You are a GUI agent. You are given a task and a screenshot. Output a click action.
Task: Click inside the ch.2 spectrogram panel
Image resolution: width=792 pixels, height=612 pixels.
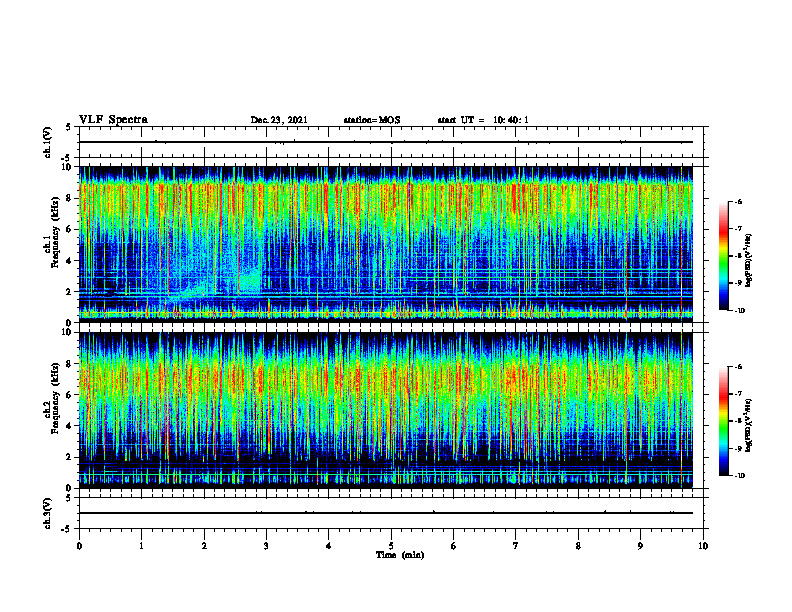coord(386,410)
